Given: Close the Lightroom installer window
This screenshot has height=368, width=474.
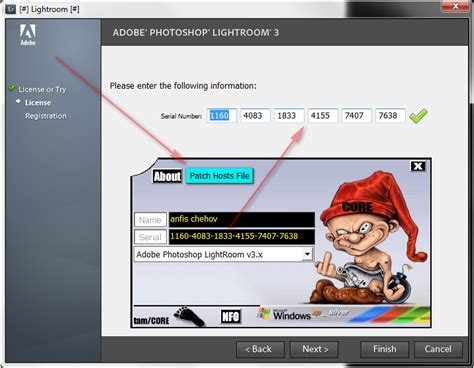Looking at the screenshot, I should pos(455,6).
